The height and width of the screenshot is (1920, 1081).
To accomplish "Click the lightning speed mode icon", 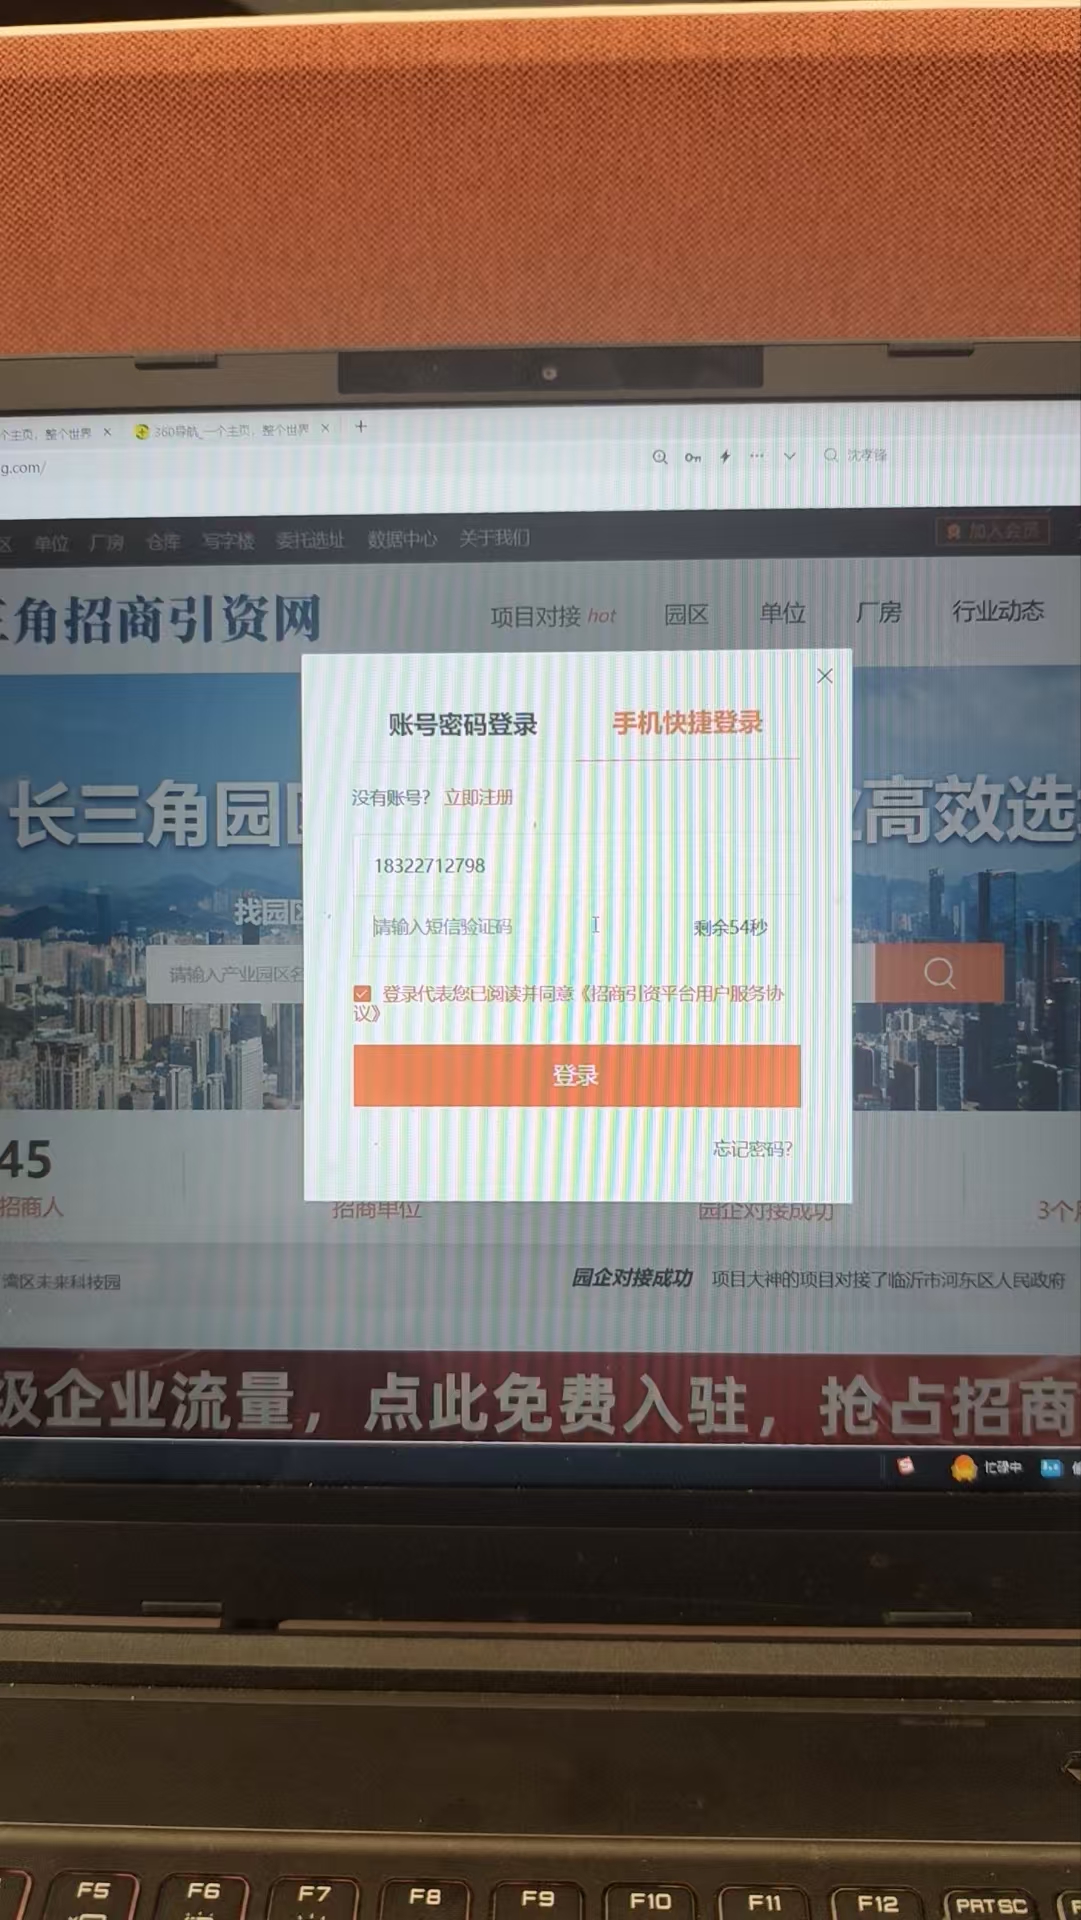I will tap(725, 456).
